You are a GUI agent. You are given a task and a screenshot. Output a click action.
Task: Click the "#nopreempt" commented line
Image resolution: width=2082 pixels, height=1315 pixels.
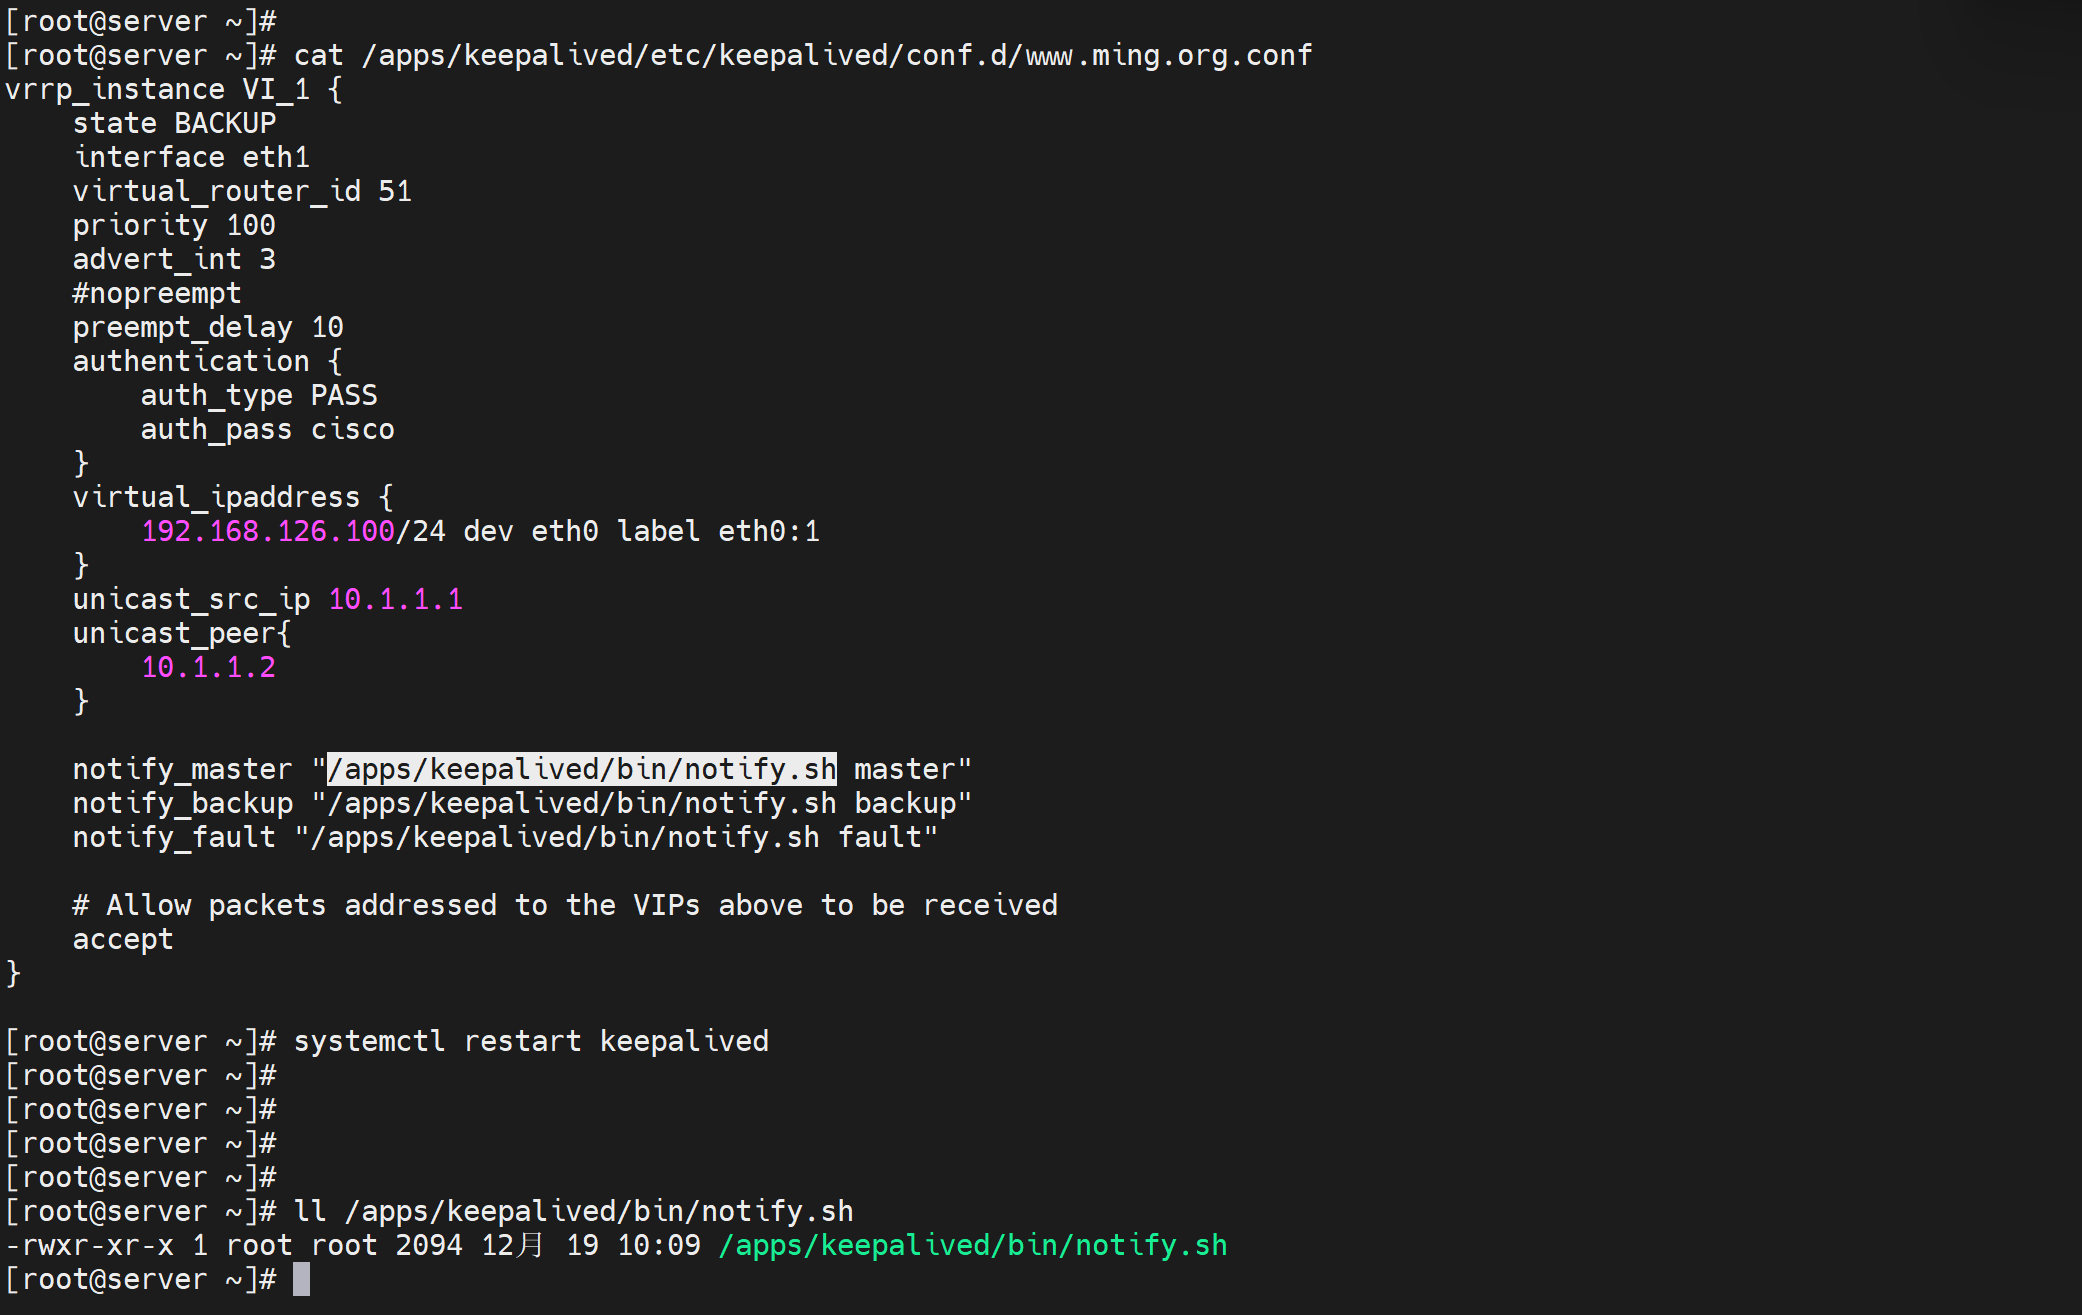[157, 293]
